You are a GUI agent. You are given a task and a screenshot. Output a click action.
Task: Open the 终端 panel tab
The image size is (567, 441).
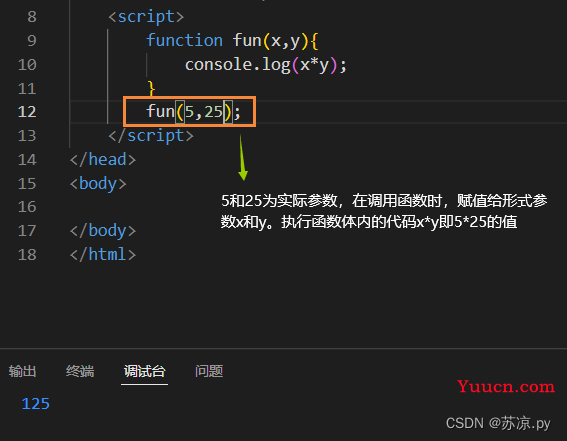coord(80,371)
